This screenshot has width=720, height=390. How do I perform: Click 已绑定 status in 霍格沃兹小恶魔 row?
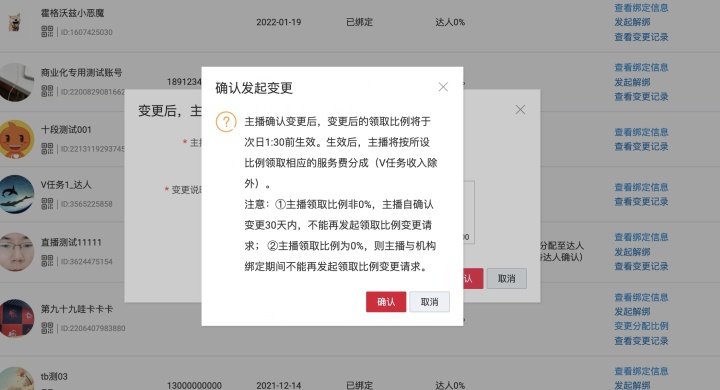(360, 22)
